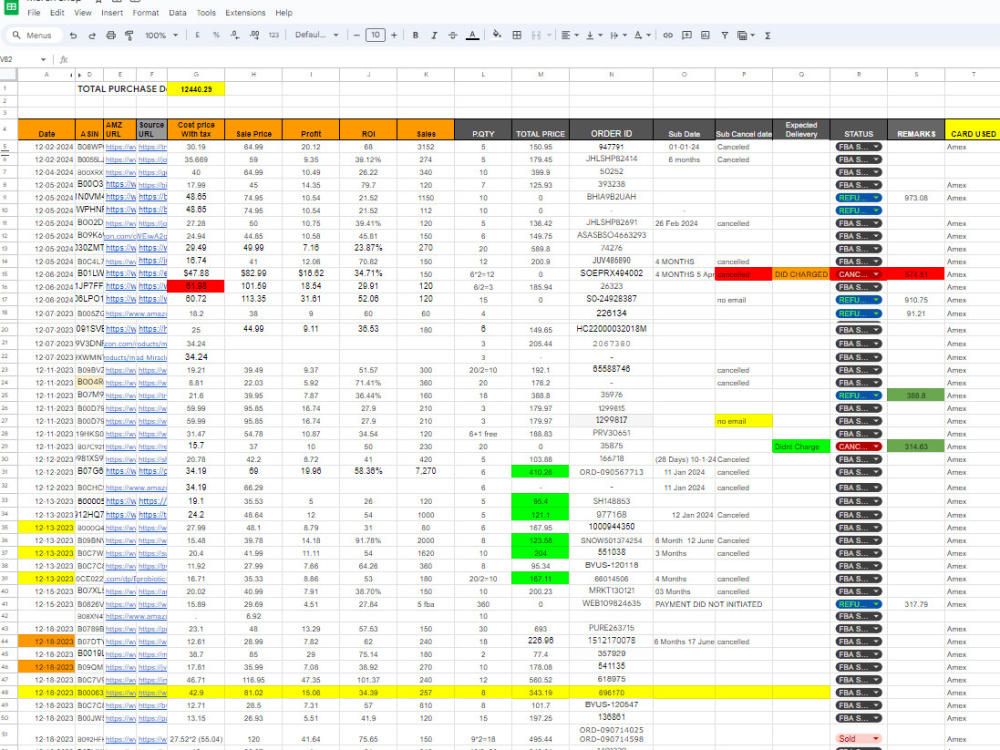This screenshot has height=750, width=1000.
Task: Select column G header
Action: click(196, 75)
